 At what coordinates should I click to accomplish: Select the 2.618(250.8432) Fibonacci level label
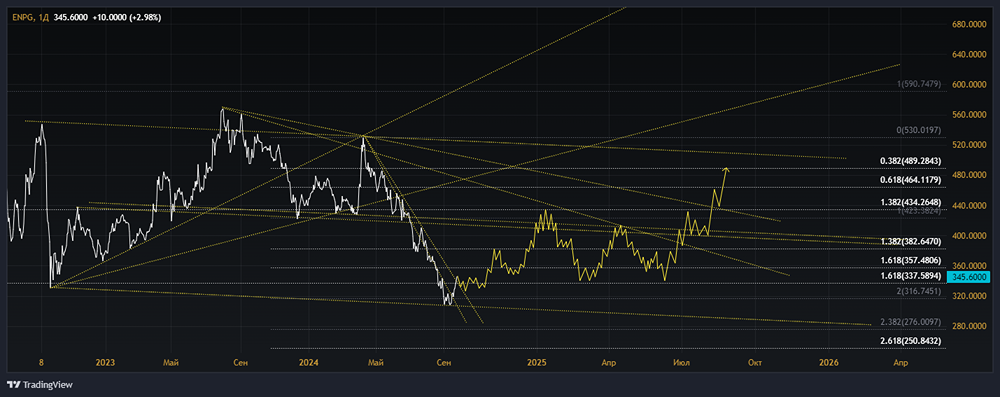pos(910,341)
